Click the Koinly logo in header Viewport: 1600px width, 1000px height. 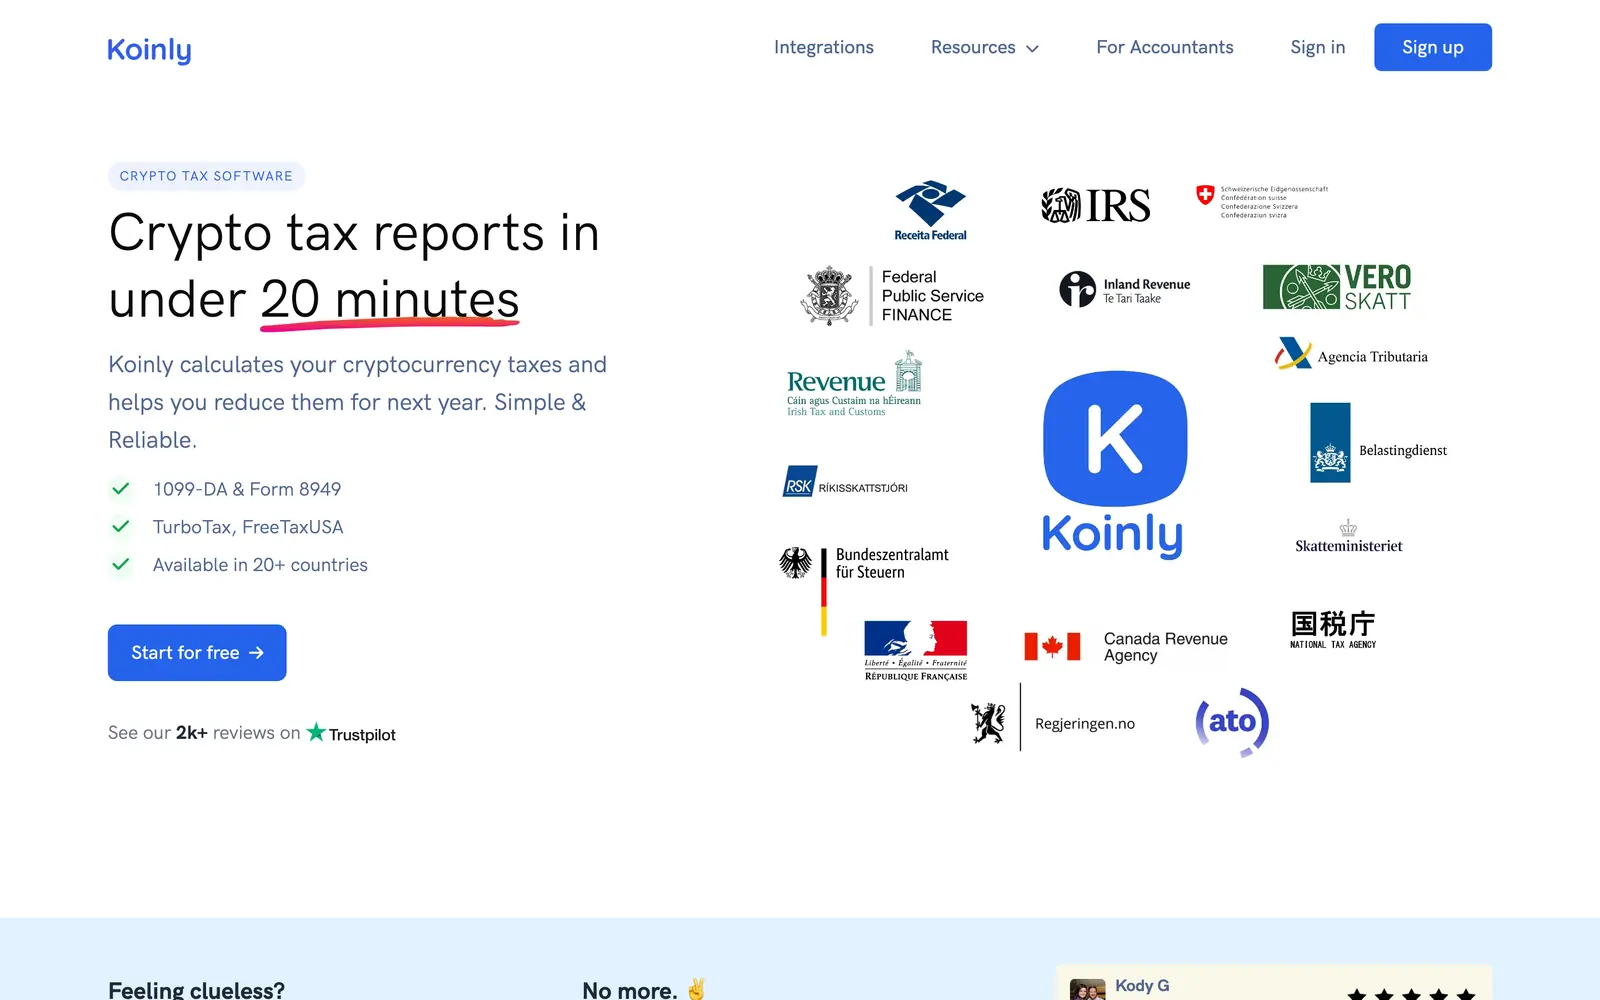(149, 49)
